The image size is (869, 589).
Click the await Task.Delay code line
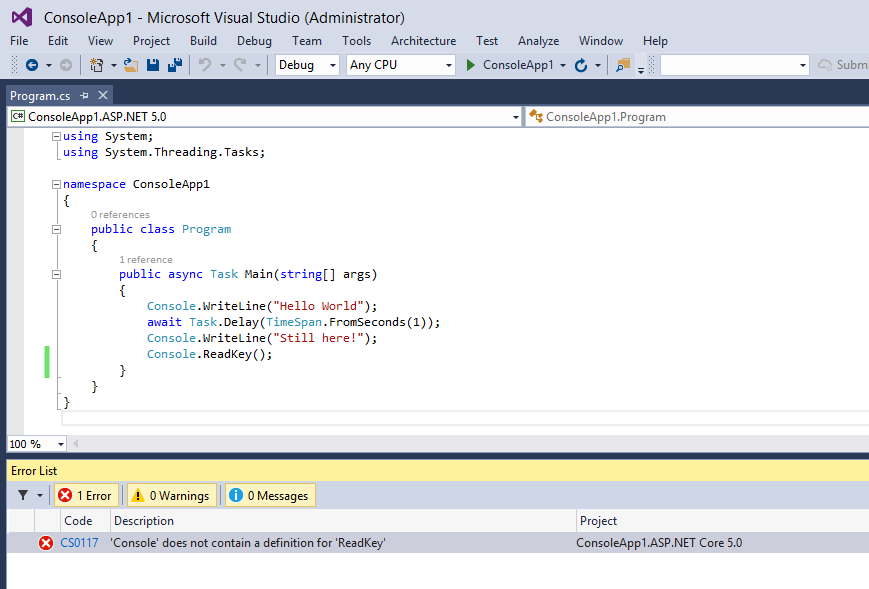[293, 322]
